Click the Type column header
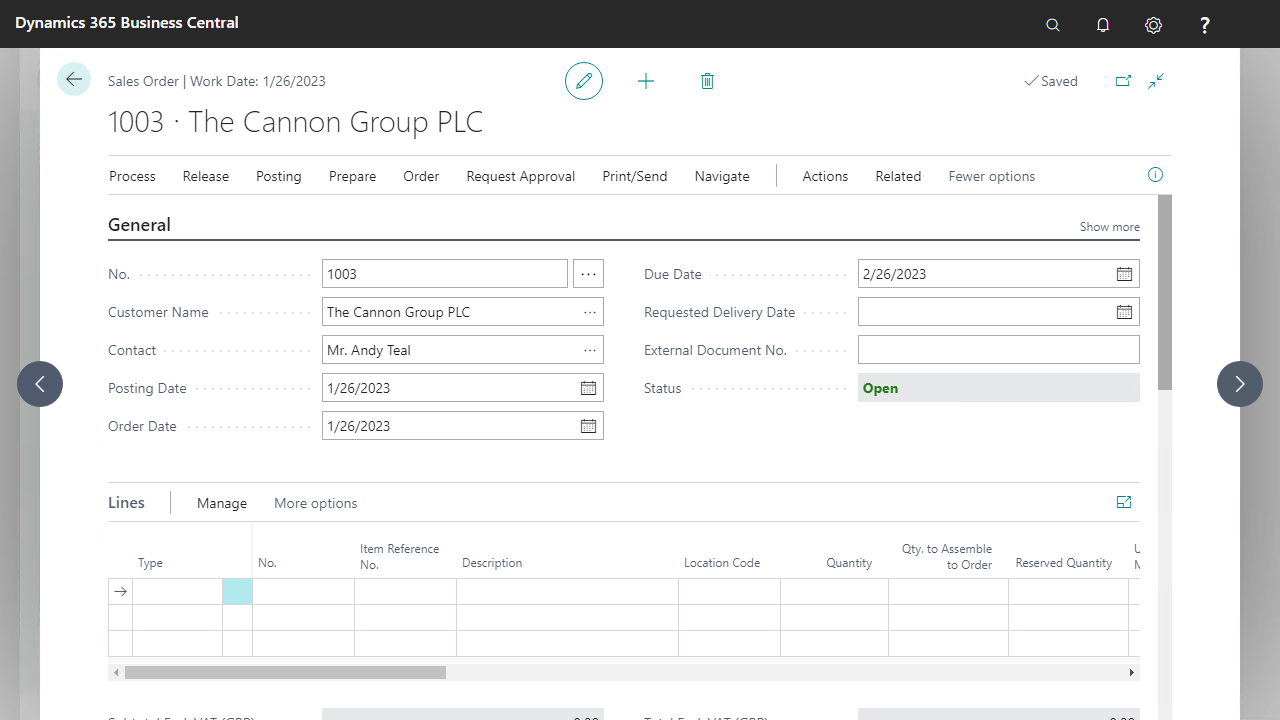This screenshot has width=1280, height=720. pos(150,563)
